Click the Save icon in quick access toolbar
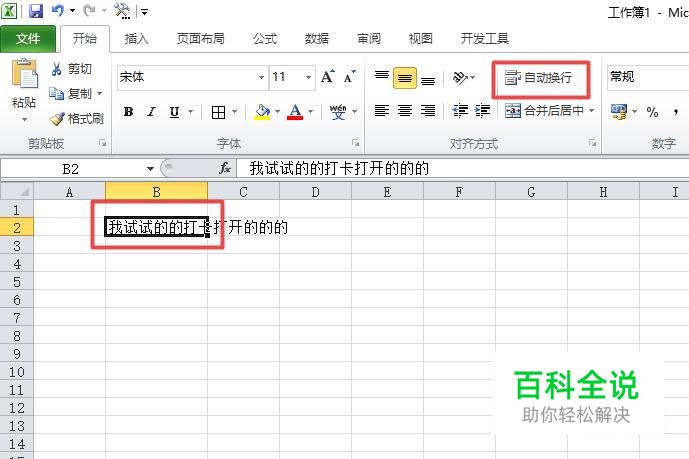Screen dimensions: 689x459 pos(36,11)
